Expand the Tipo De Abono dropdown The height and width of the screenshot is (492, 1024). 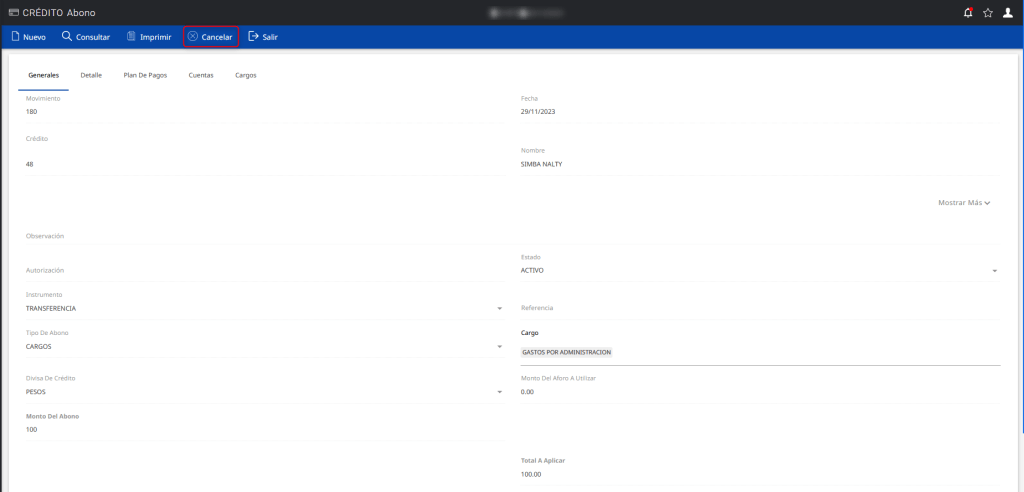(x=499, y=347)
